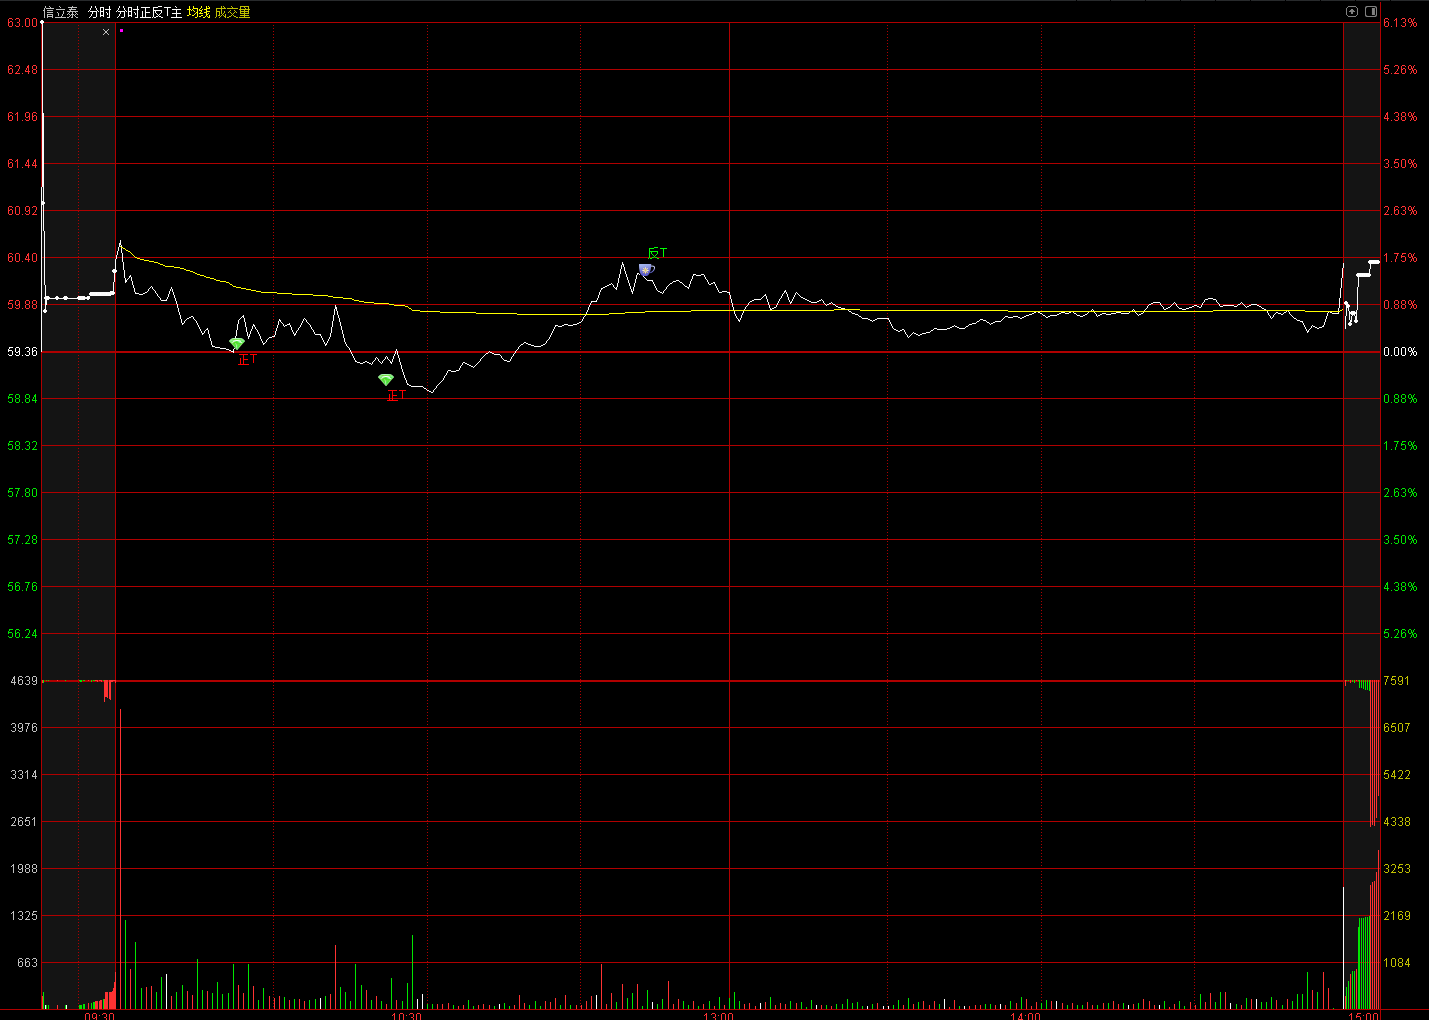1429x1020 pixels.
Task: Select the 信立泰 stock name label
Action: pos(60,12)
